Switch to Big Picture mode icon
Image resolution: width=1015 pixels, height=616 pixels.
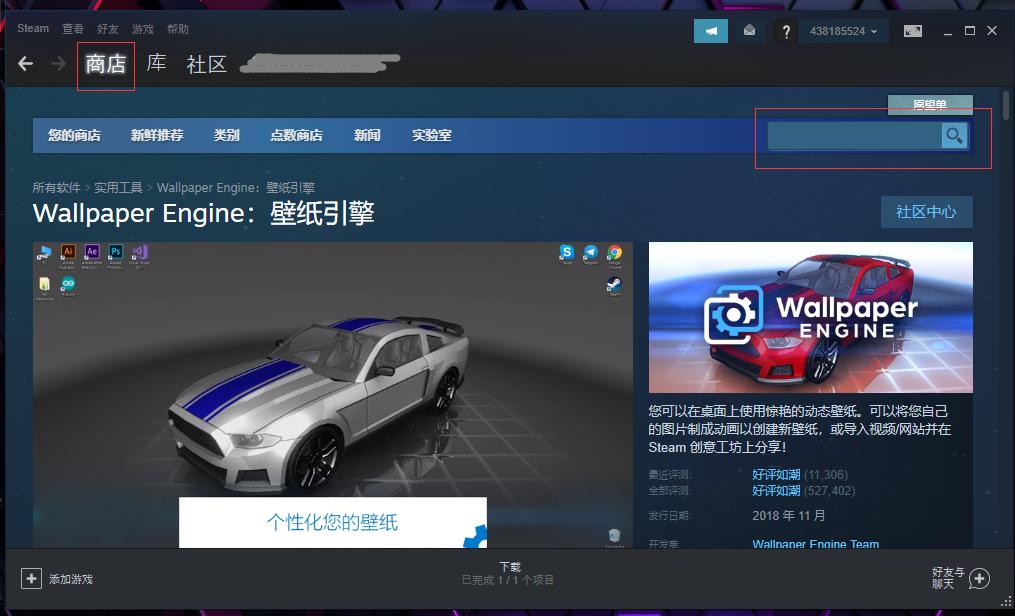[913, 30]
